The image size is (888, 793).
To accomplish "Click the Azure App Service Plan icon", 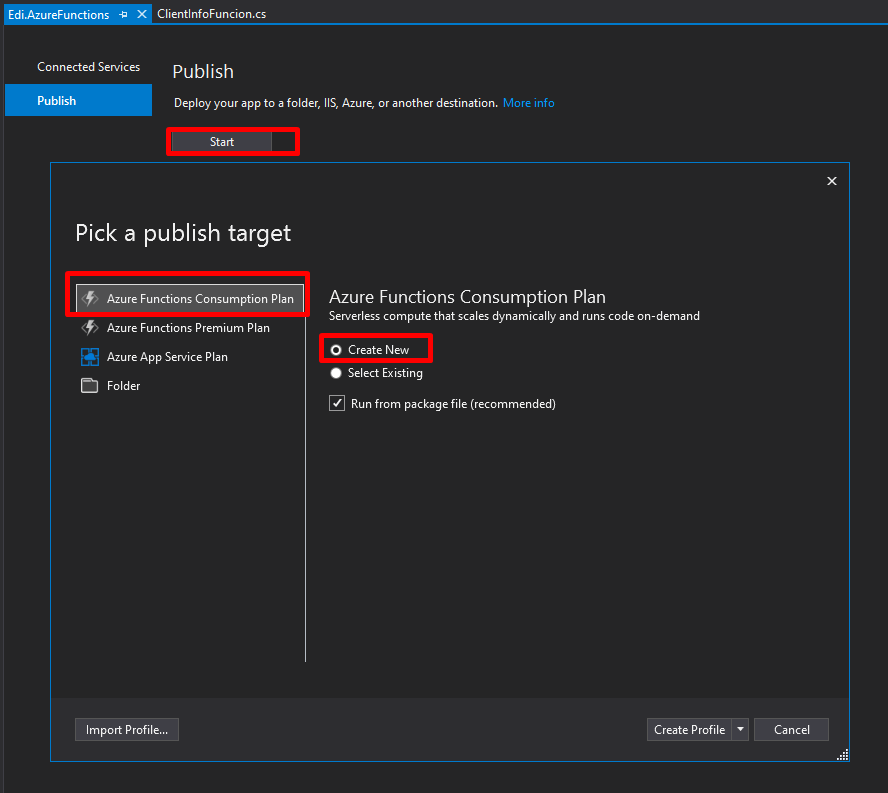I will click(x=89, y=357).
